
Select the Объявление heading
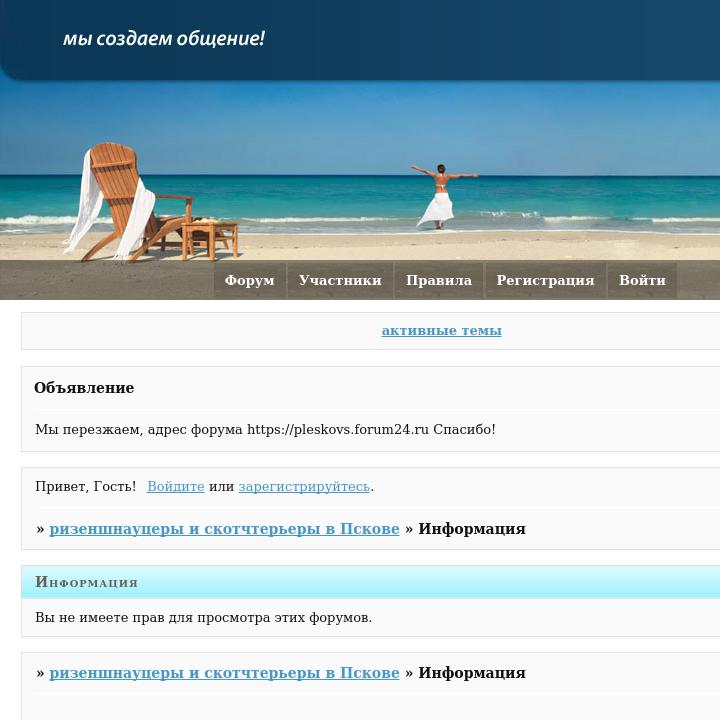pyautogui.click(x=84, y=388)
